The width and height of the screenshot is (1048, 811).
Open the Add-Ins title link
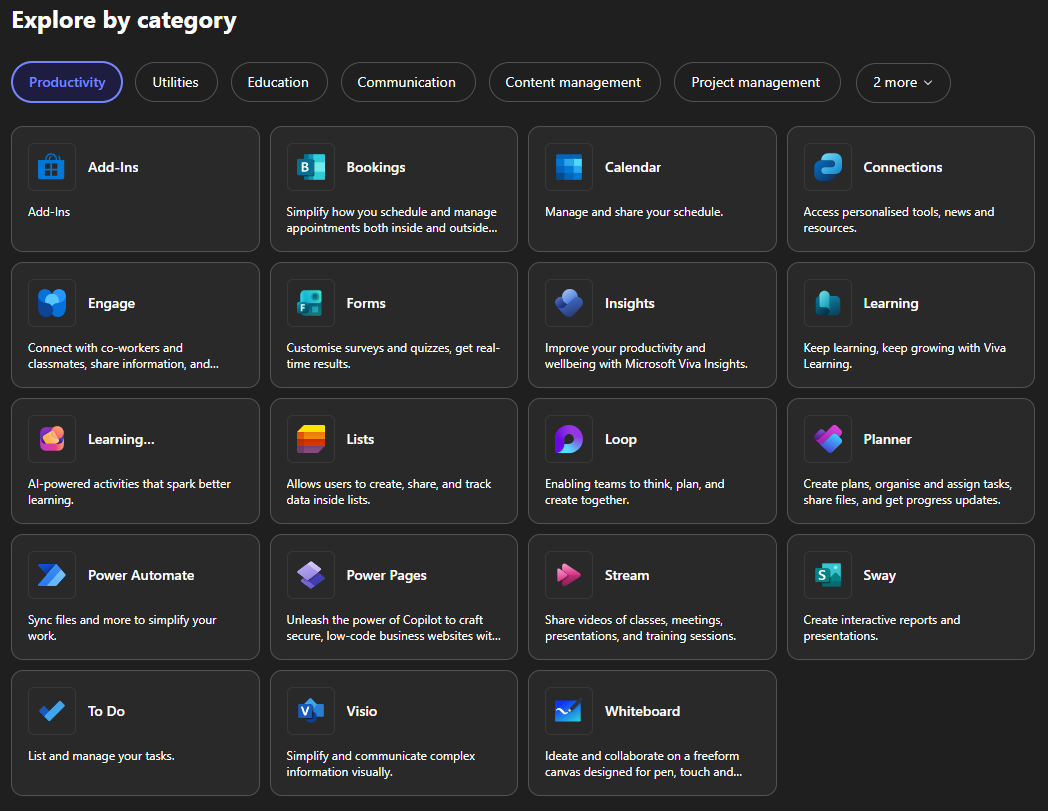coord(113,167)
